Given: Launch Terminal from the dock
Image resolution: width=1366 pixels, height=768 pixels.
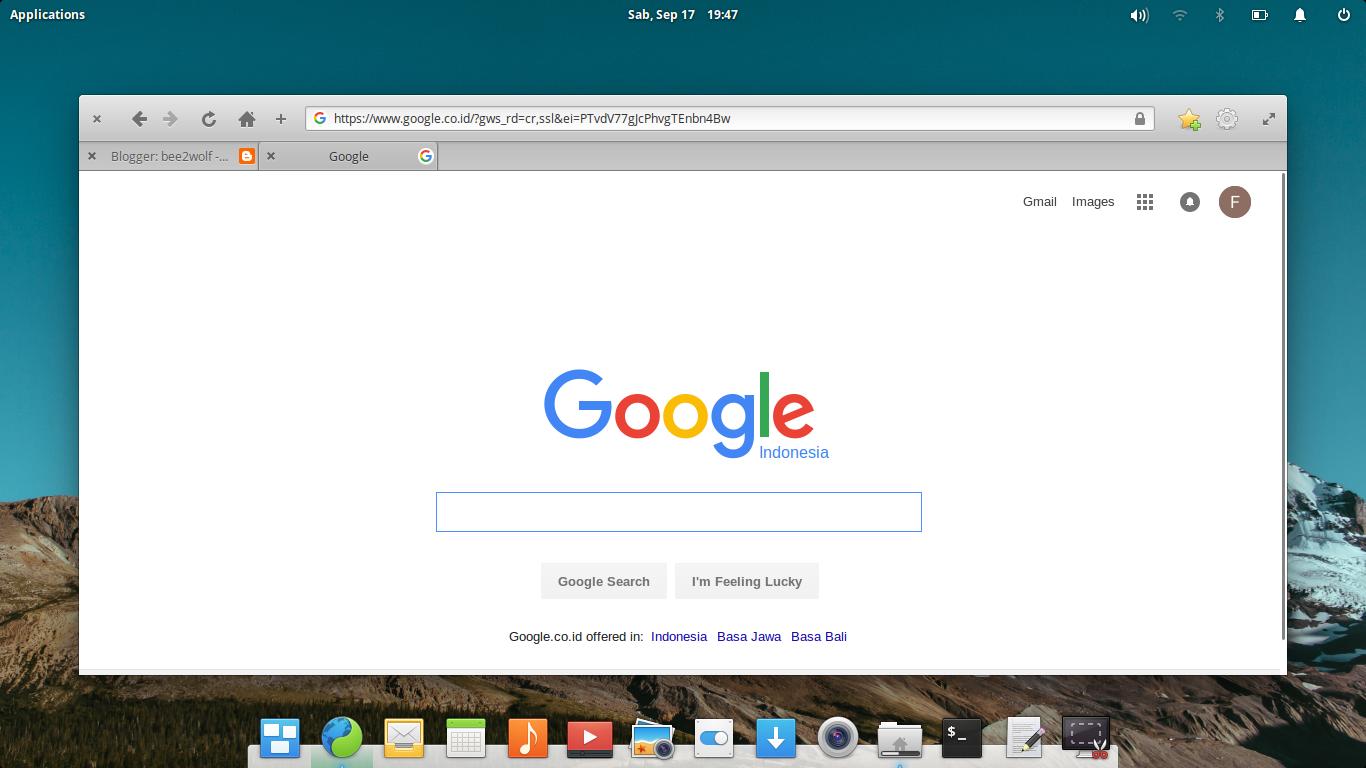Looking at the screenshot, I should [962, 739].
